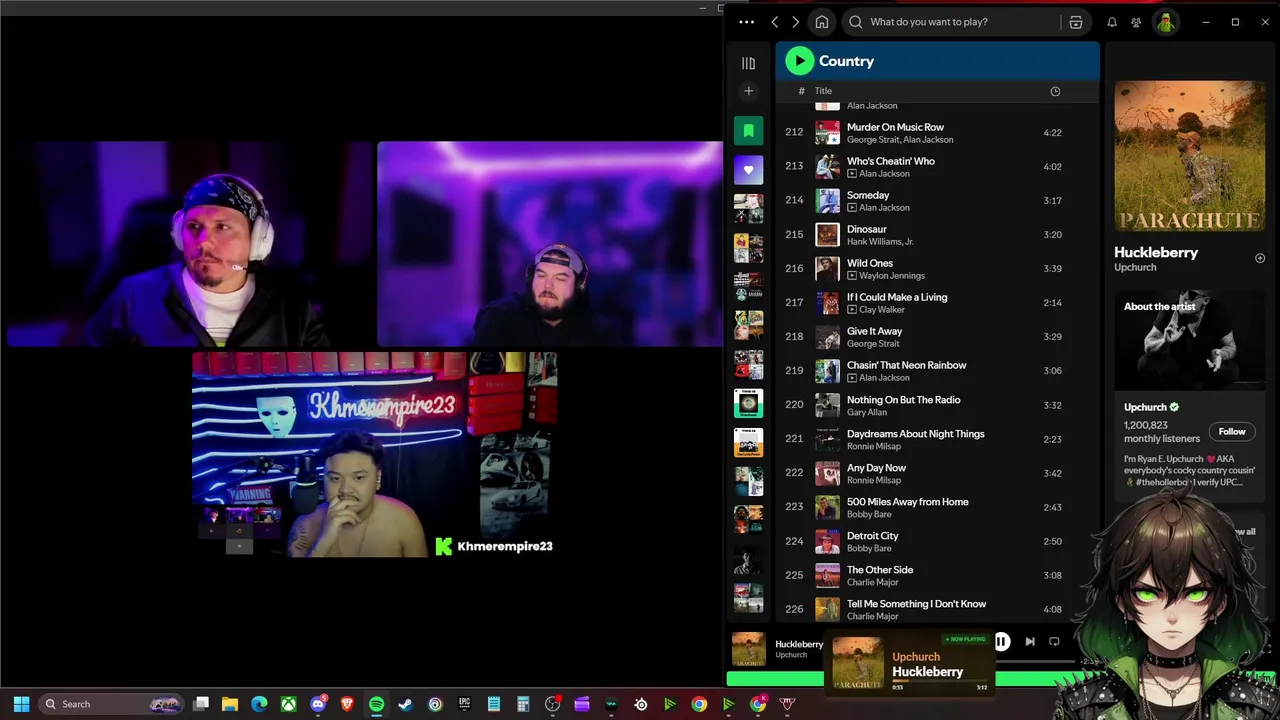1280x720 pixels.
Task: Launch Microsoft Edge from the taskbar
Action: 259,704
